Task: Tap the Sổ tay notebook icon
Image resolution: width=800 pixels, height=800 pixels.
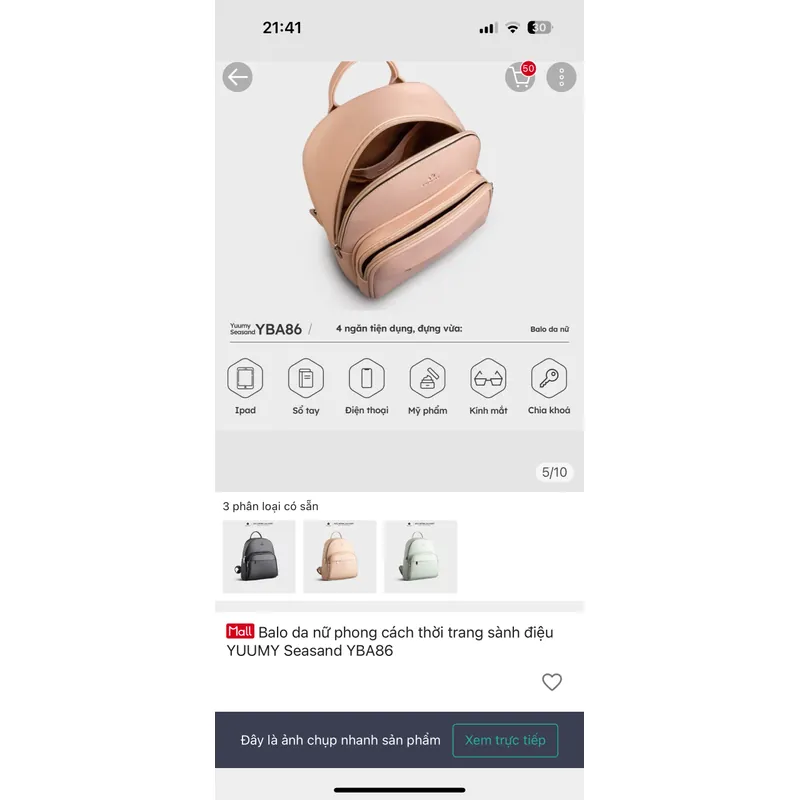Action: tap(306, 378)
